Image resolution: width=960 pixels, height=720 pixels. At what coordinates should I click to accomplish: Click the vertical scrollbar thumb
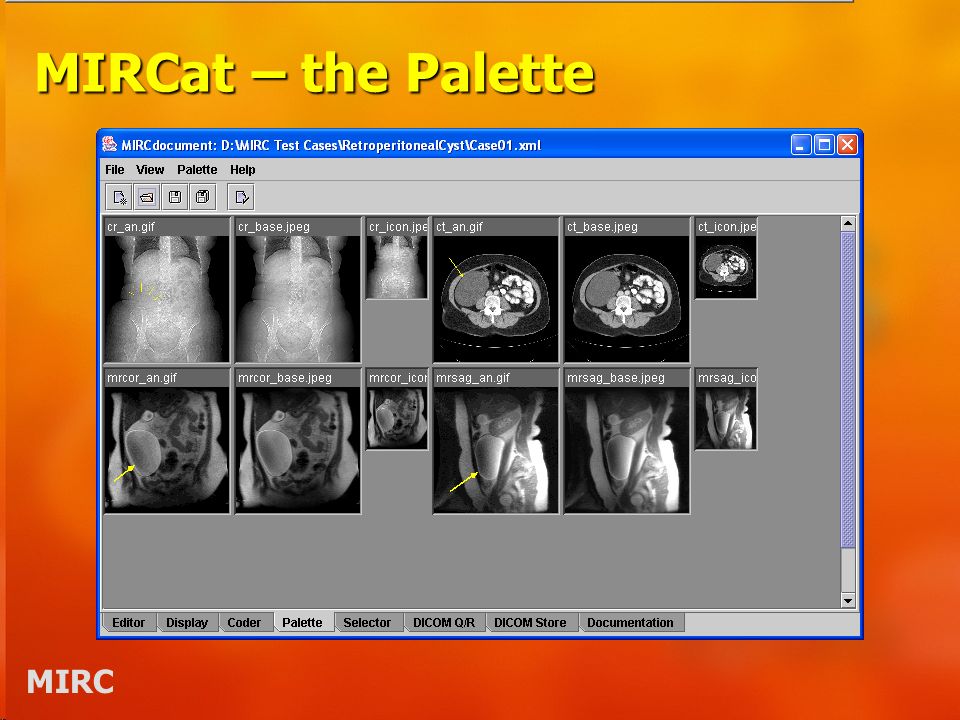[x=848, y=389]
